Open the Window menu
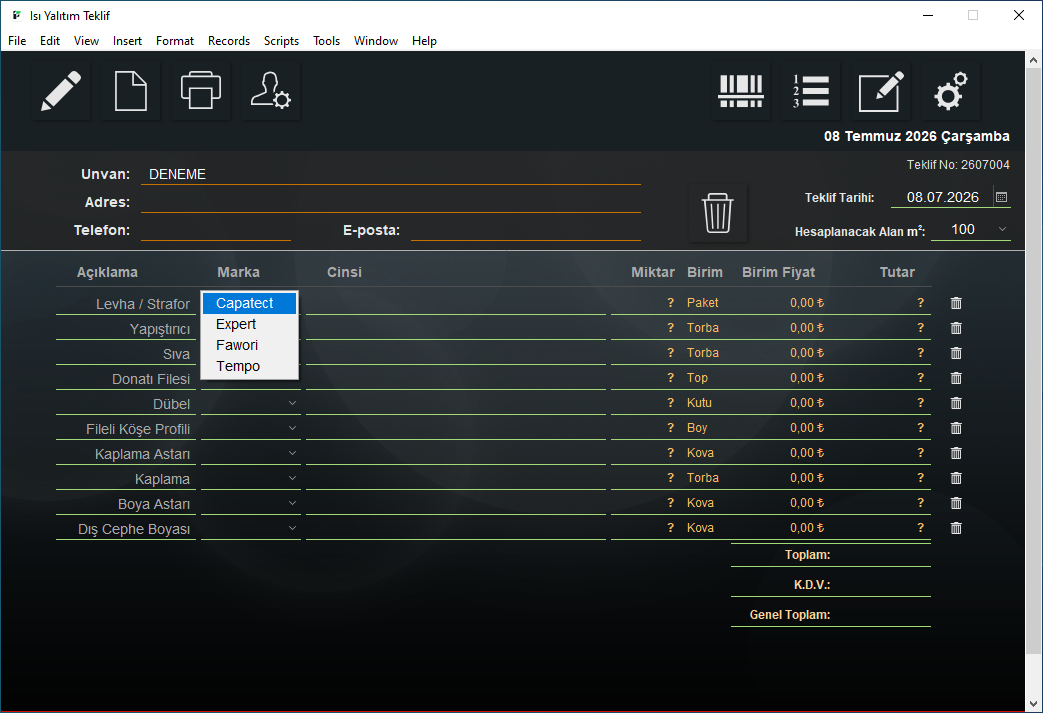The height and width of the screenshot is (713, 1043). [x=376, y=41]
